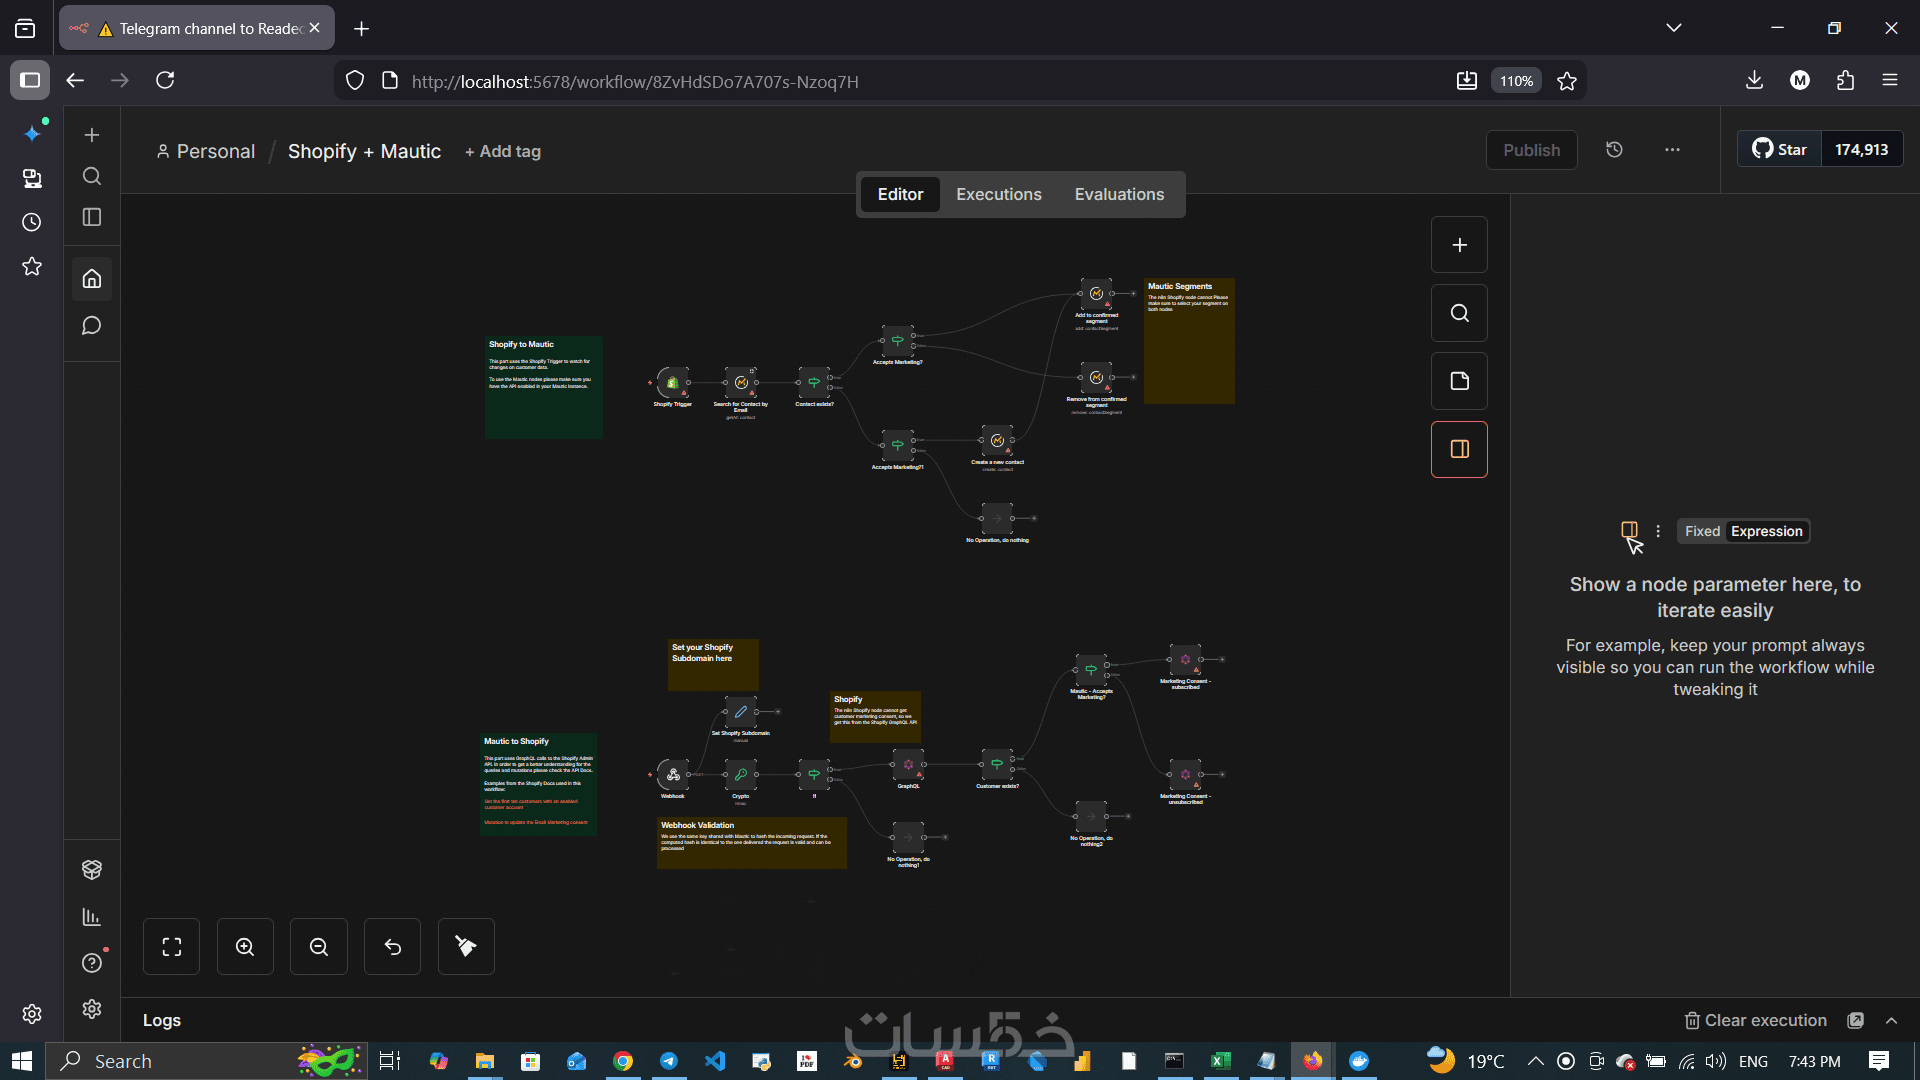1920x1080 pixels.
Task: Click the Shopify Trigger node
Action: pos(673,382)
